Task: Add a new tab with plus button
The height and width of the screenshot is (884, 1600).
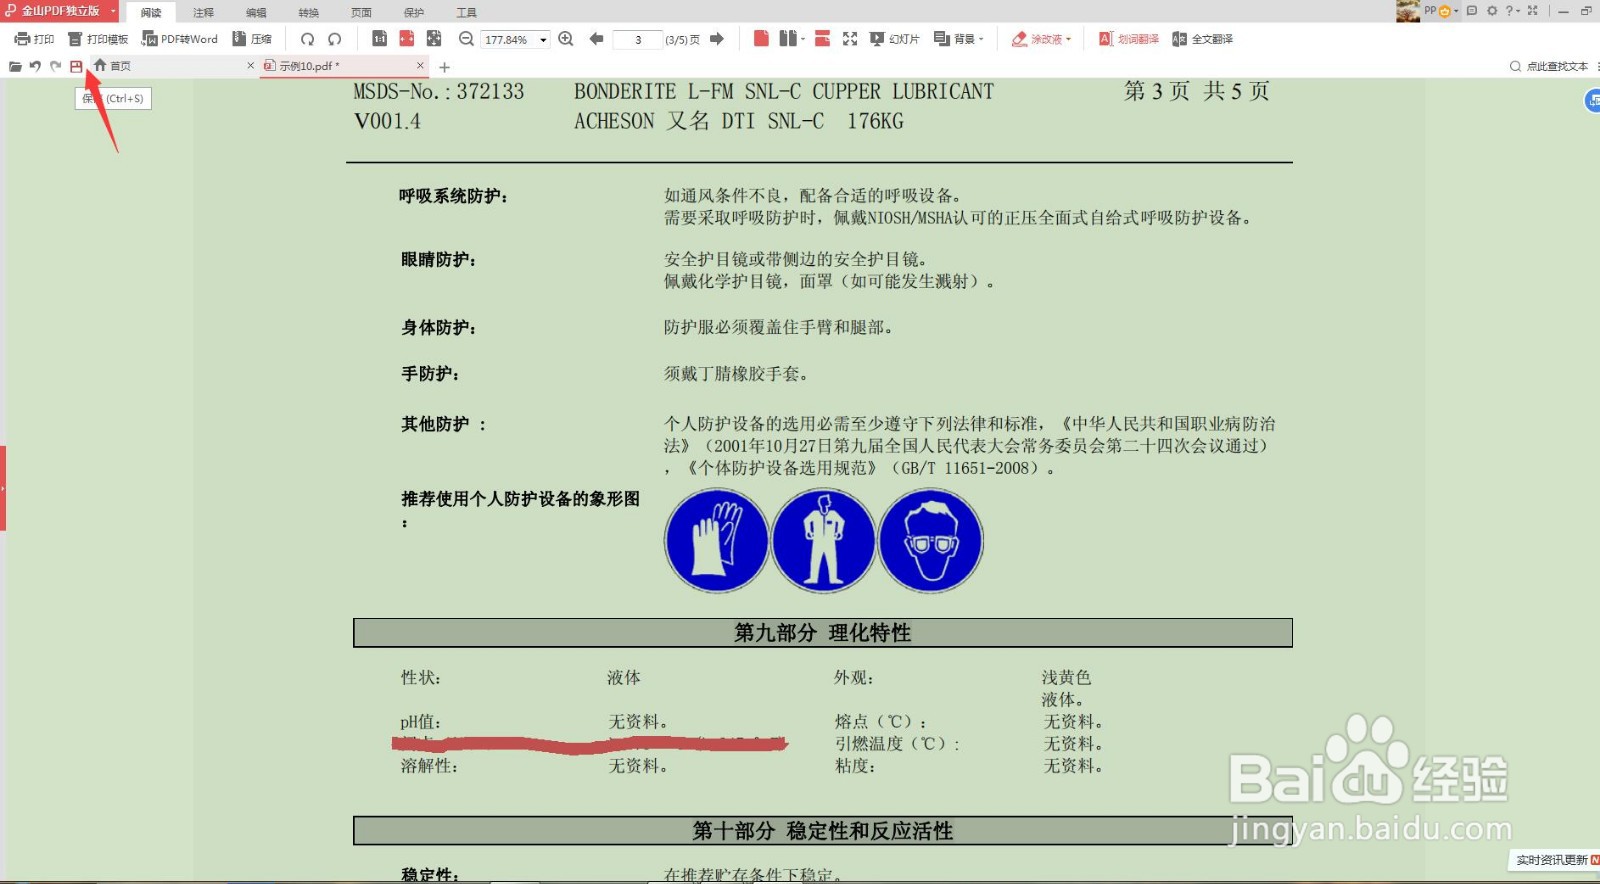Action: (445, 67)
